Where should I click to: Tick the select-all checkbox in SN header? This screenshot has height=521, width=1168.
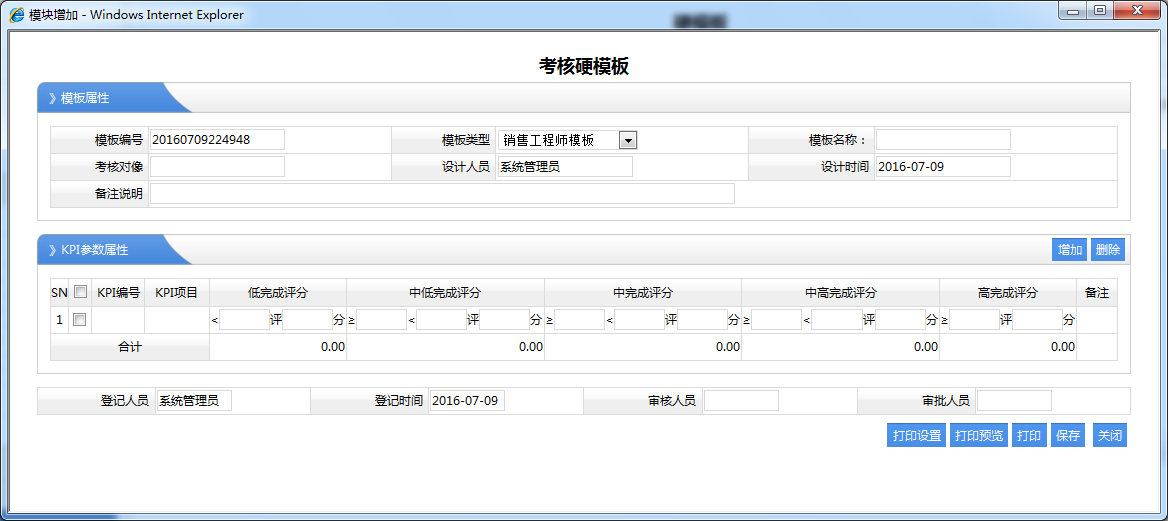pyautogui.click(x=80, y=293)
